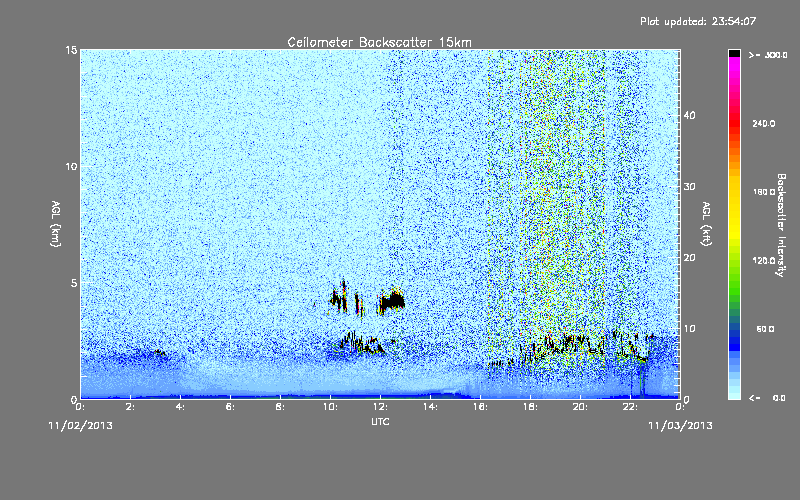Click the 40 kft tick label
Image resolution: width=800 pixels, height=500 pixels.
coord(689,115)
